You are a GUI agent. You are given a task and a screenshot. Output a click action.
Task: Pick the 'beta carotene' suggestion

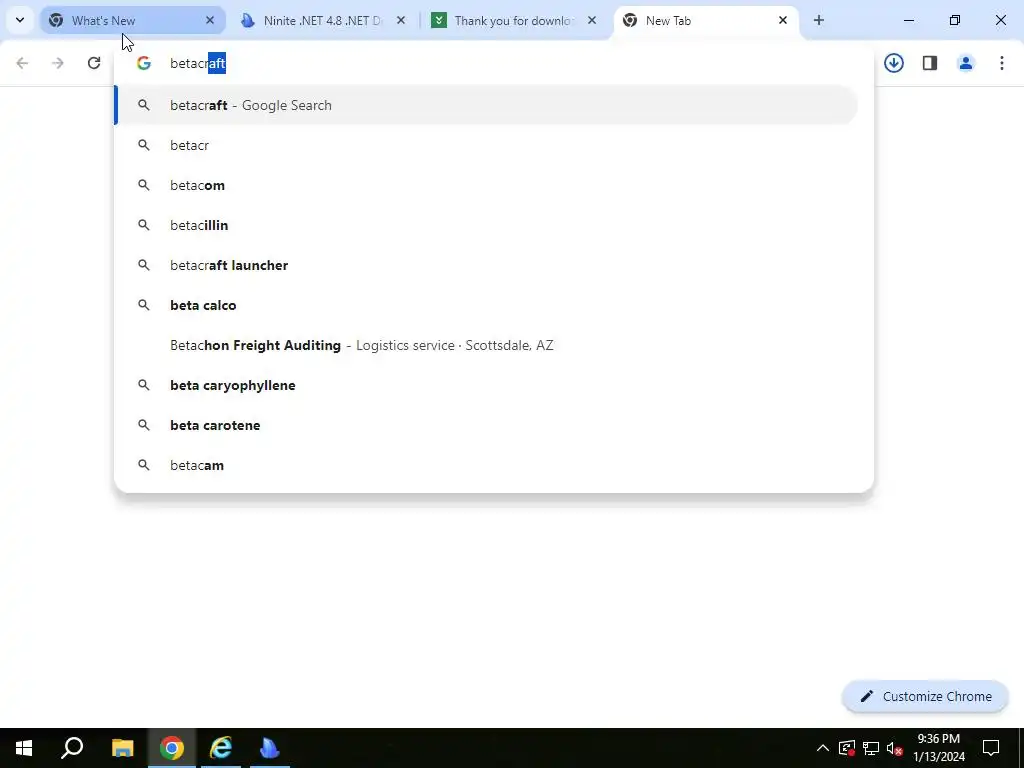(487, 425)
